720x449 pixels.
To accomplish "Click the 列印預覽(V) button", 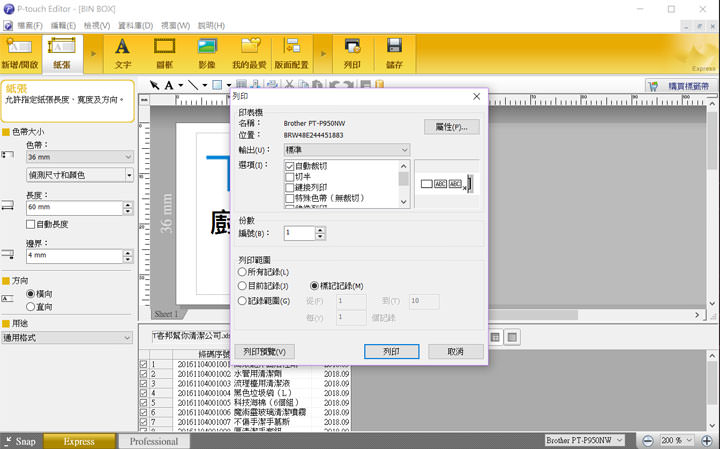I will click(x=264, y=352).
